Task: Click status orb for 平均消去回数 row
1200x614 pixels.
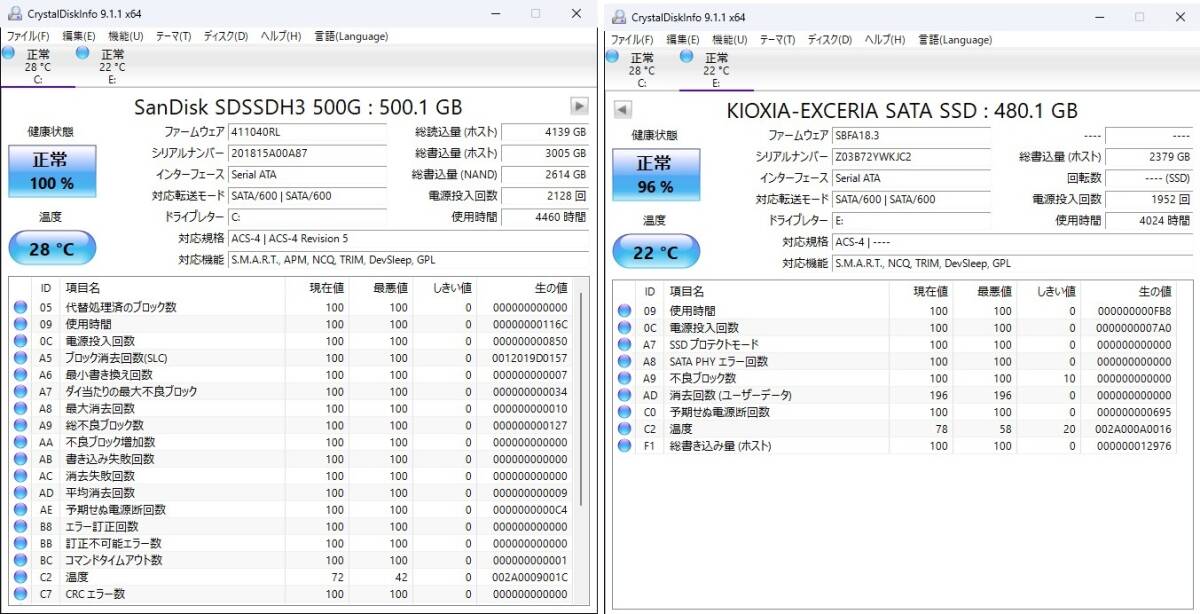Action: (x=20, y=492)
